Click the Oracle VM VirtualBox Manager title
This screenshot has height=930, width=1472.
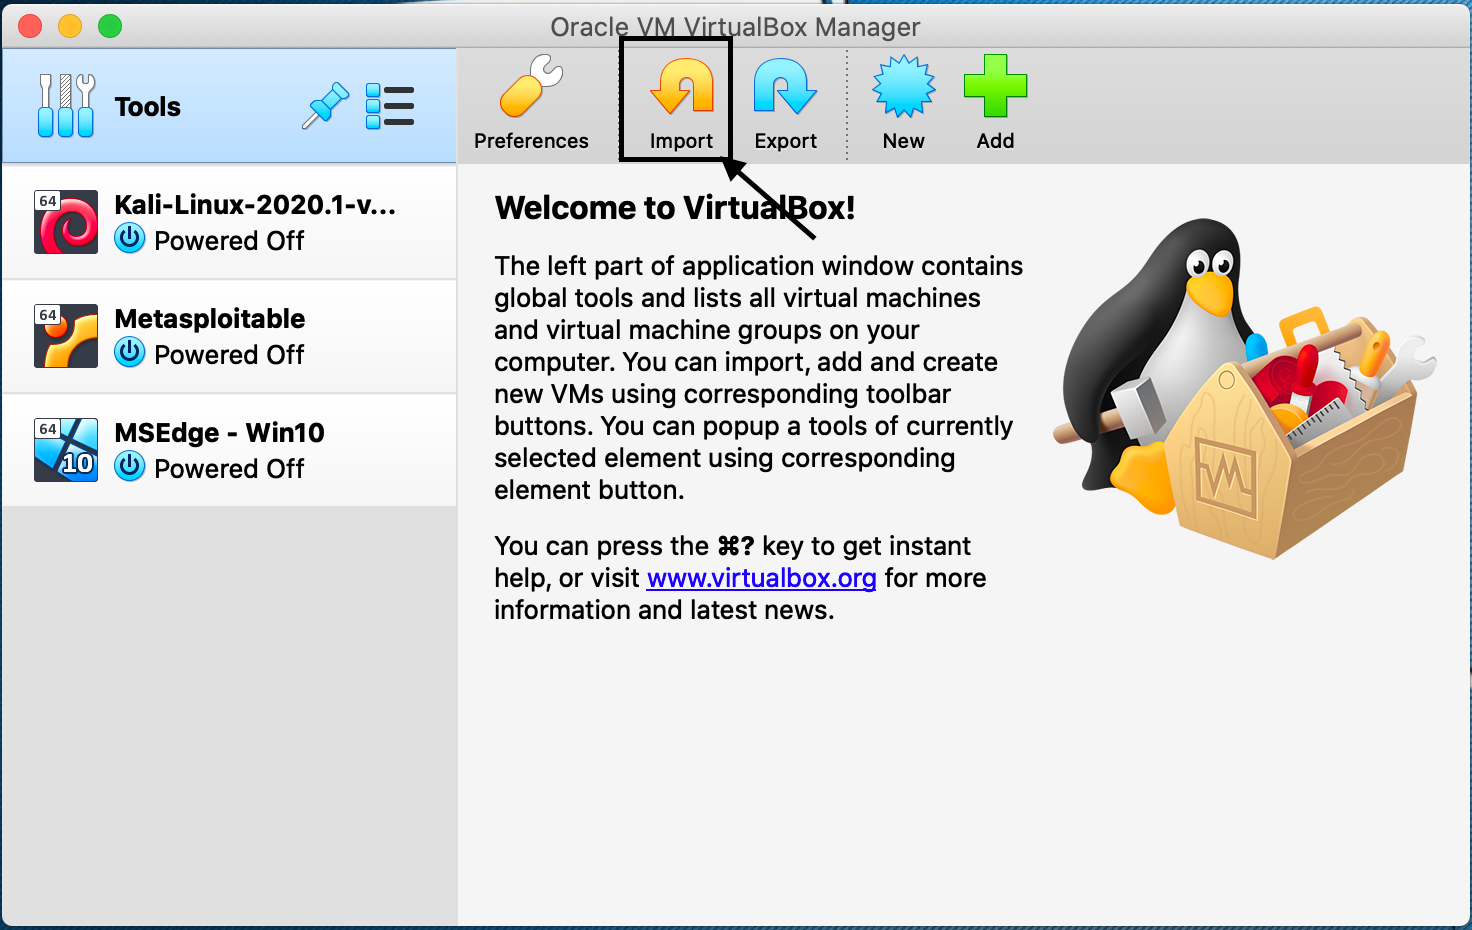tap(735, 27)
